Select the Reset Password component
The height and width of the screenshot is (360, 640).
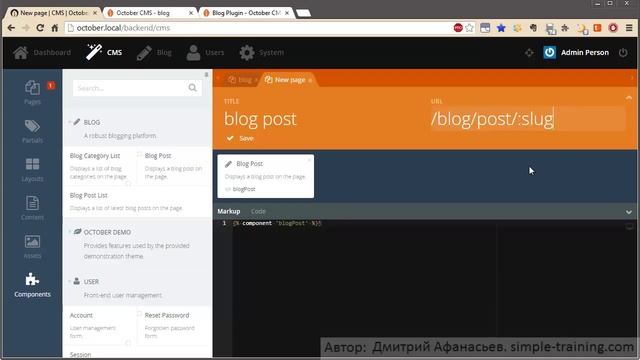[x=174, y=325]
